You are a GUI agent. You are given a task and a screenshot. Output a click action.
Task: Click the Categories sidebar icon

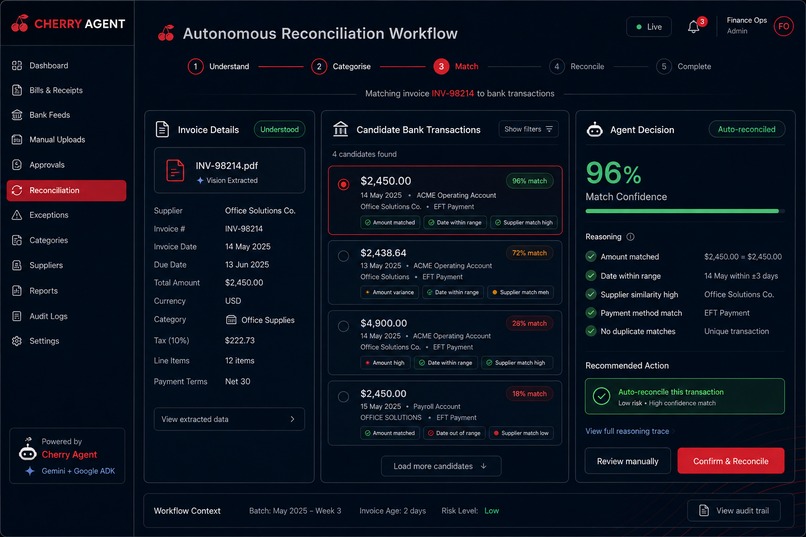coord(17,240)
